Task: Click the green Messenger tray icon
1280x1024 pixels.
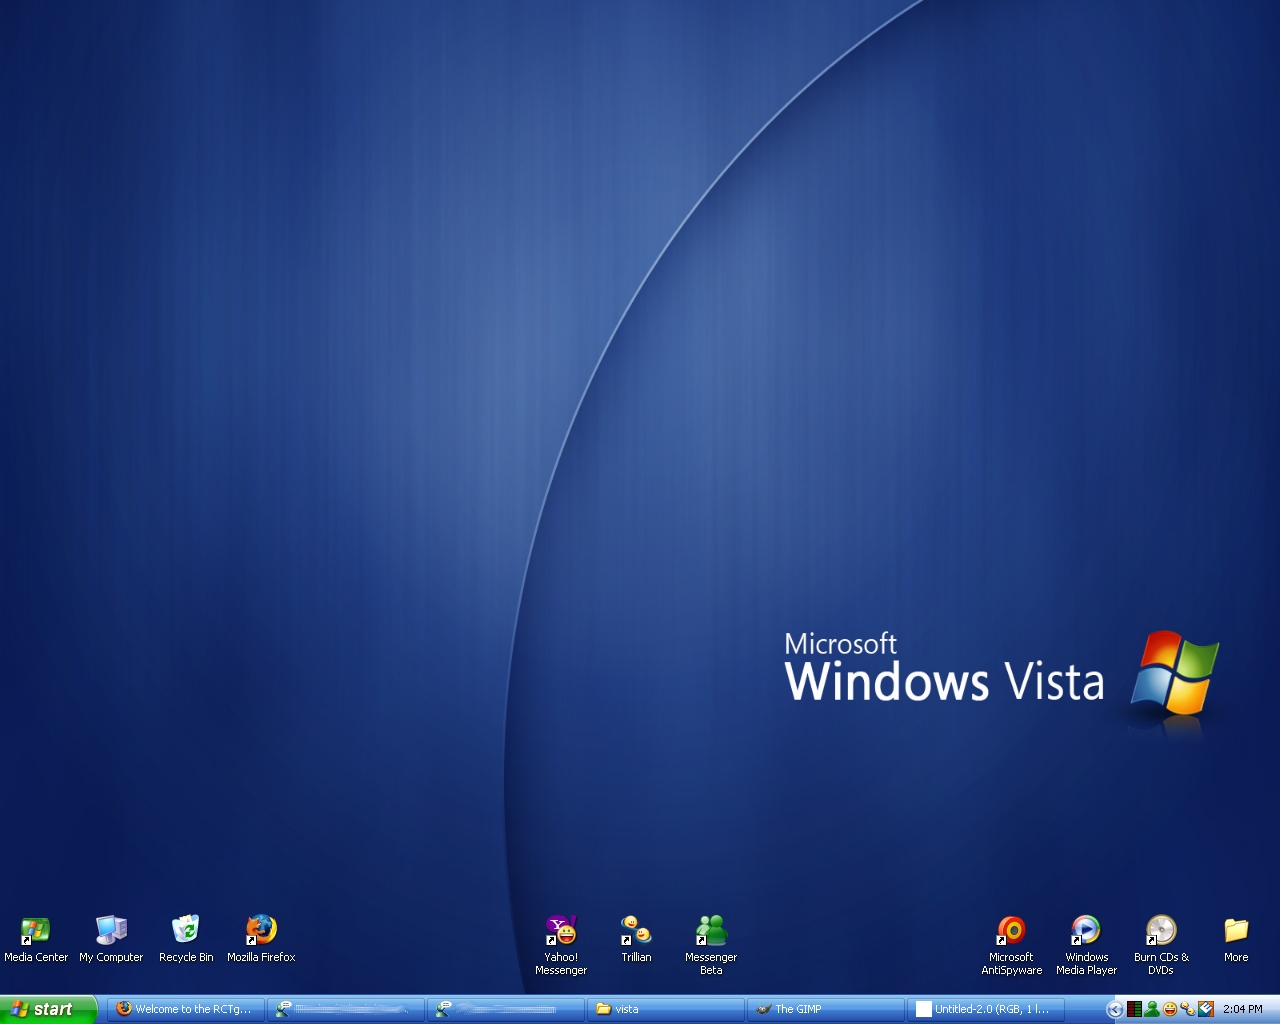Action: pos(1152,1009)
